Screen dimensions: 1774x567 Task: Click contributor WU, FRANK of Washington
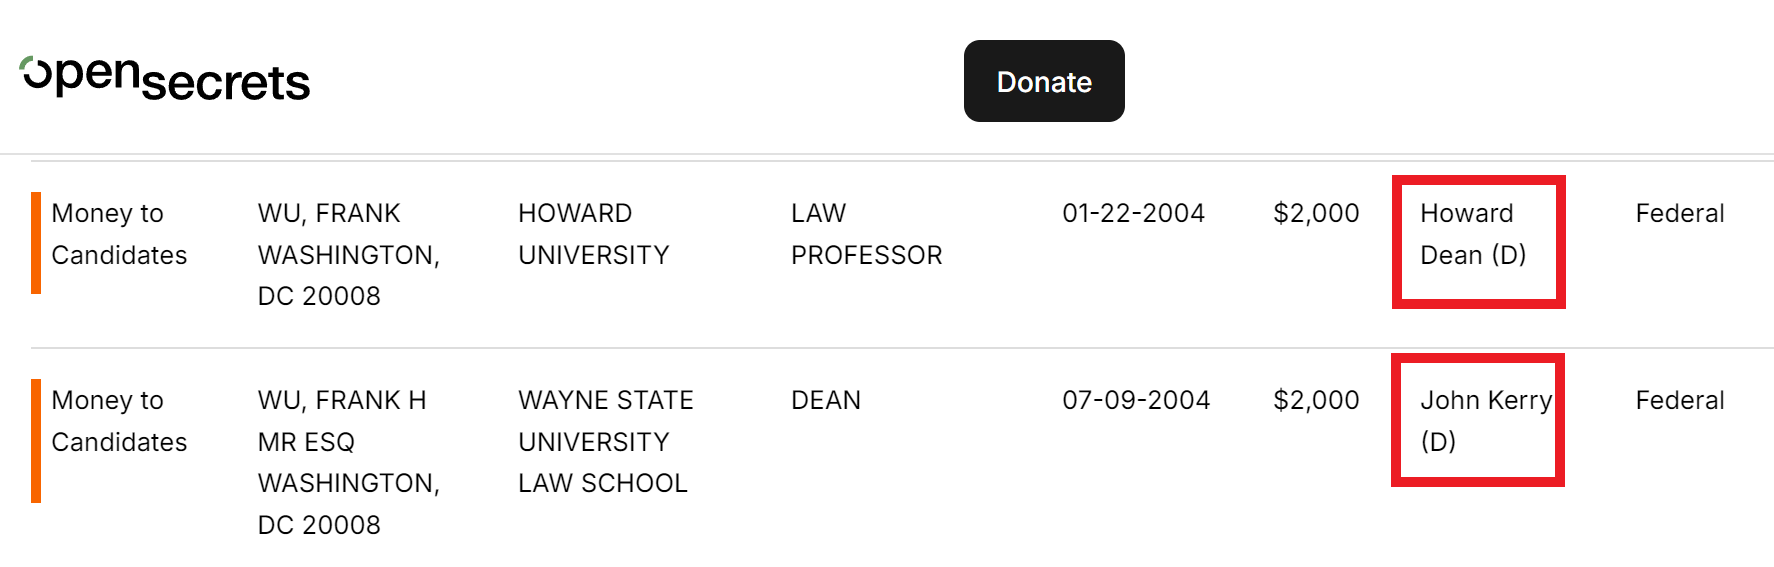[x=349, y=254]
